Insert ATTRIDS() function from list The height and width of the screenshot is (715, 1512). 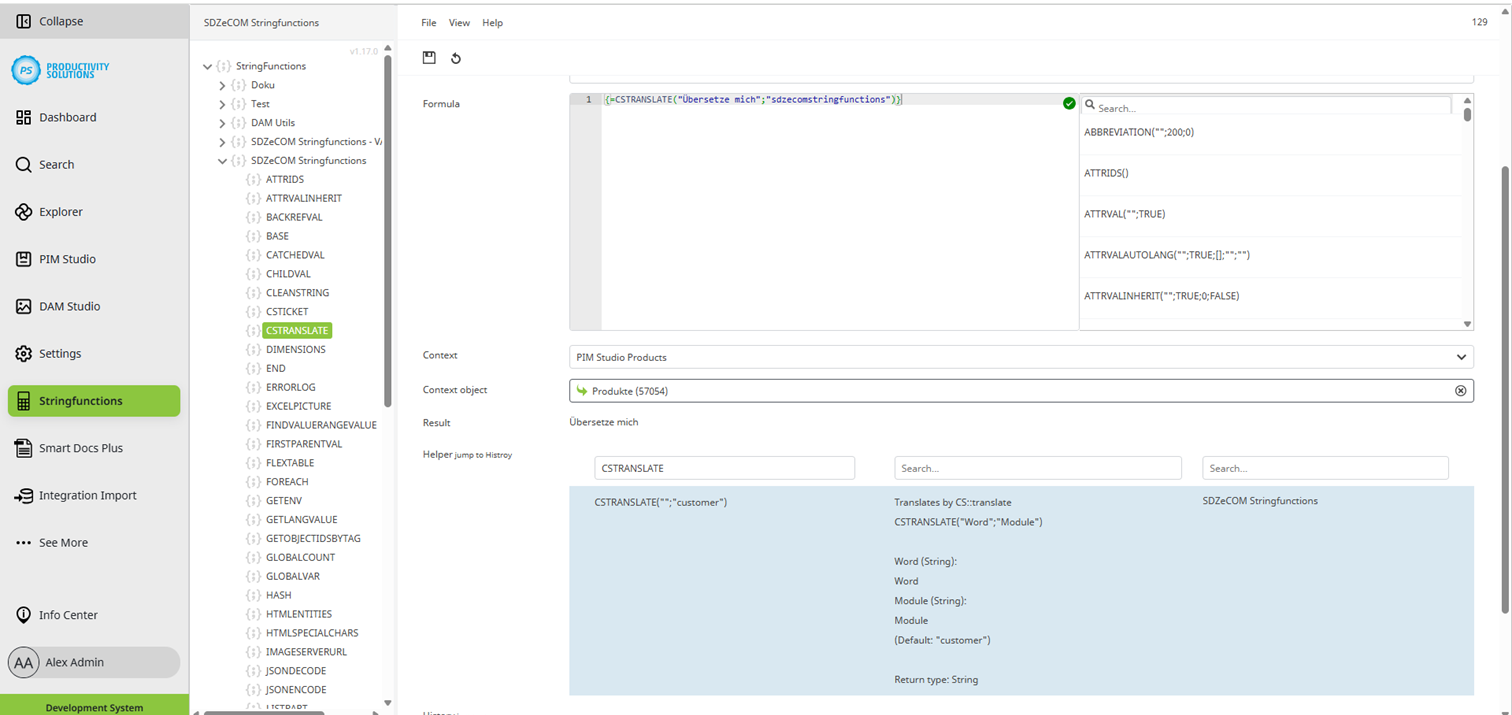click(x=1106, y=173)
